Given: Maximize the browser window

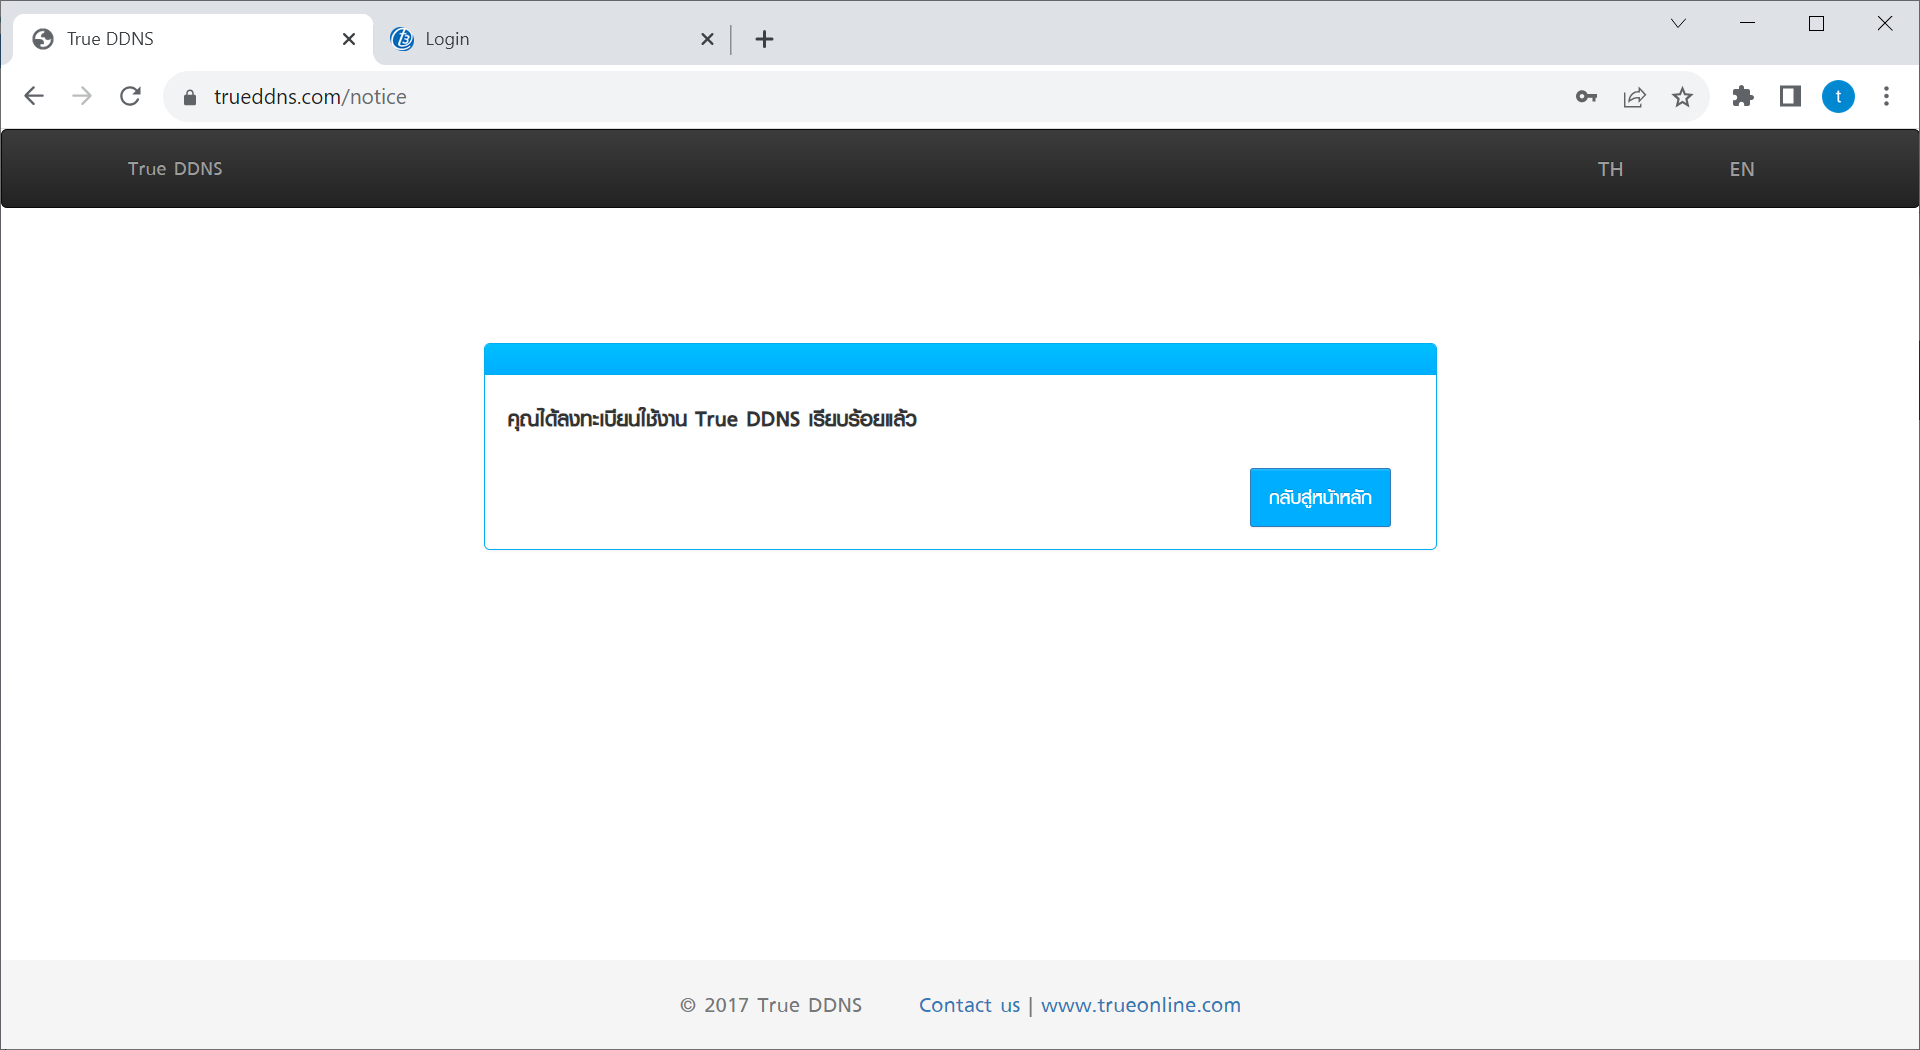Looking at the screenshot, I should (1817, 23).
